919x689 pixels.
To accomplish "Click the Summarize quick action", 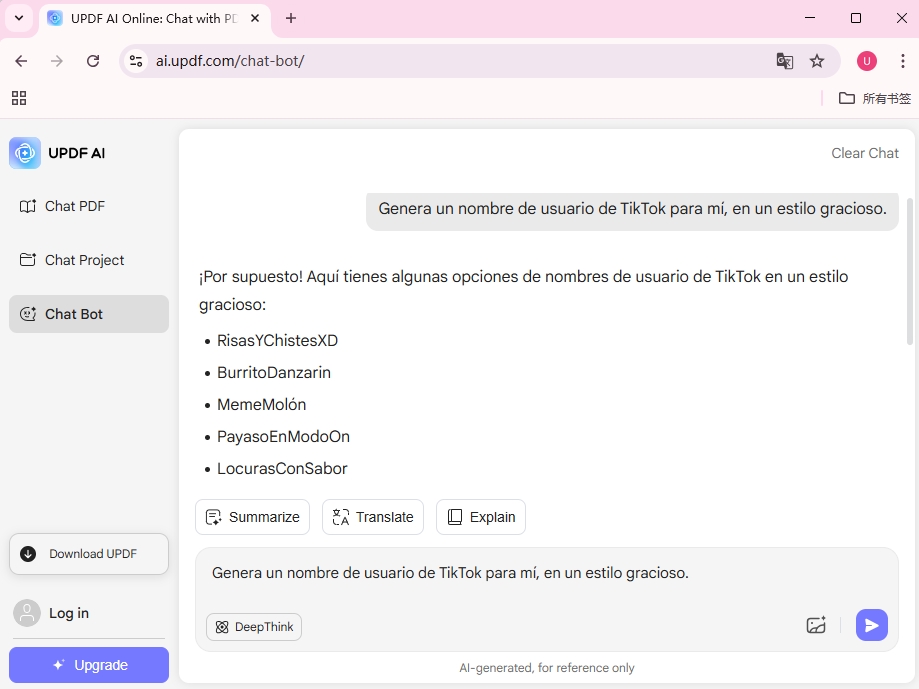I will pyautogui.click(x=252, y=517).
